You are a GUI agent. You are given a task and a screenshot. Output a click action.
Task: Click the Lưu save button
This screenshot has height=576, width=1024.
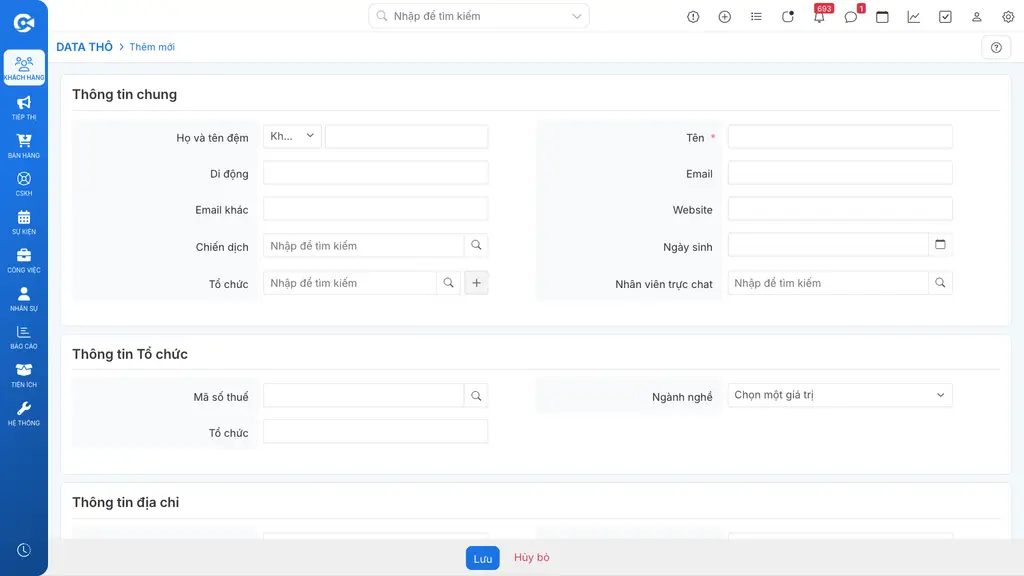[x=483, y=558]
